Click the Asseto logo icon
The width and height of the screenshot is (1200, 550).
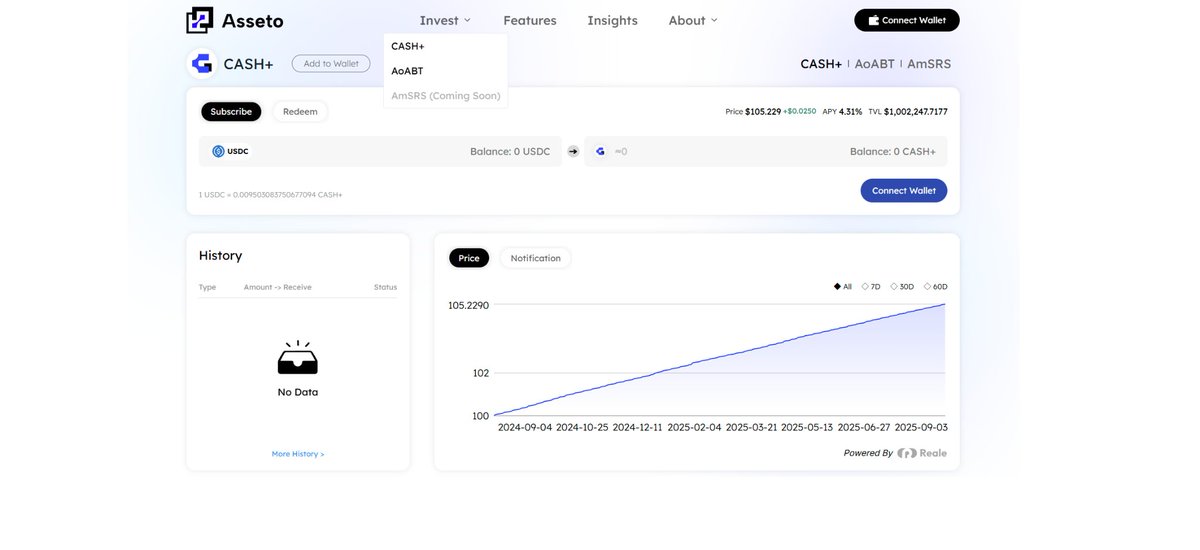[x=200, y=20]
